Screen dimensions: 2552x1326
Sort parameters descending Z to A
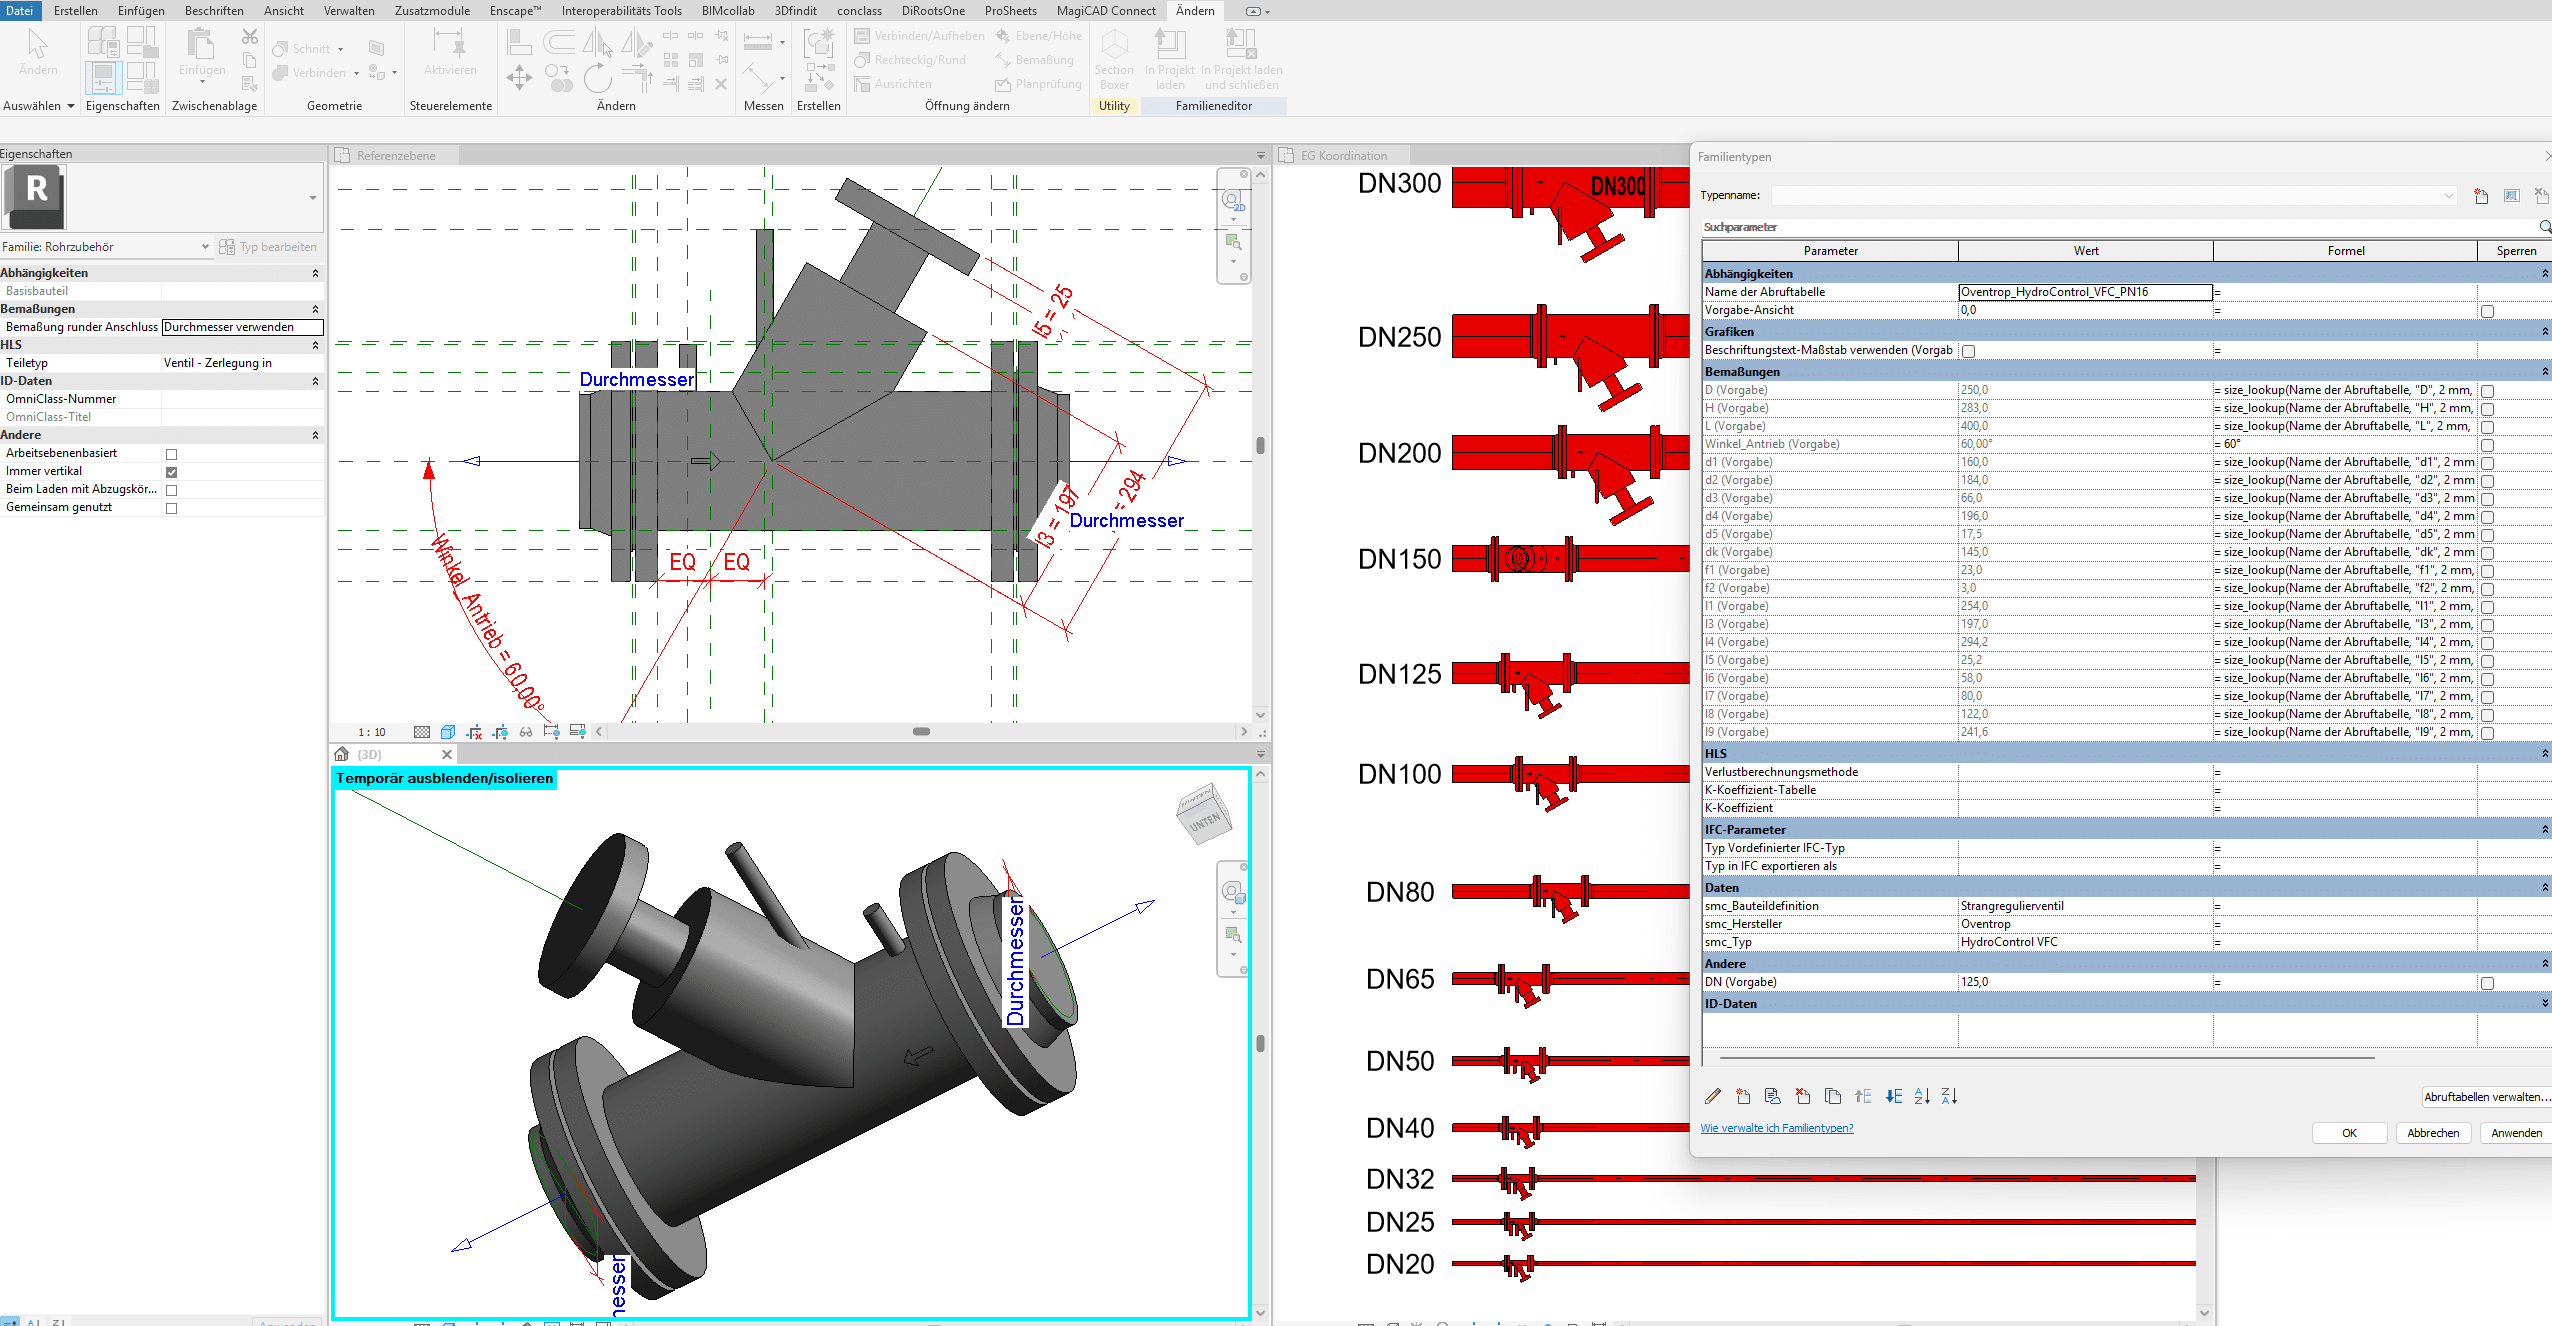pyautogui.click(x=1950, y=1096)
